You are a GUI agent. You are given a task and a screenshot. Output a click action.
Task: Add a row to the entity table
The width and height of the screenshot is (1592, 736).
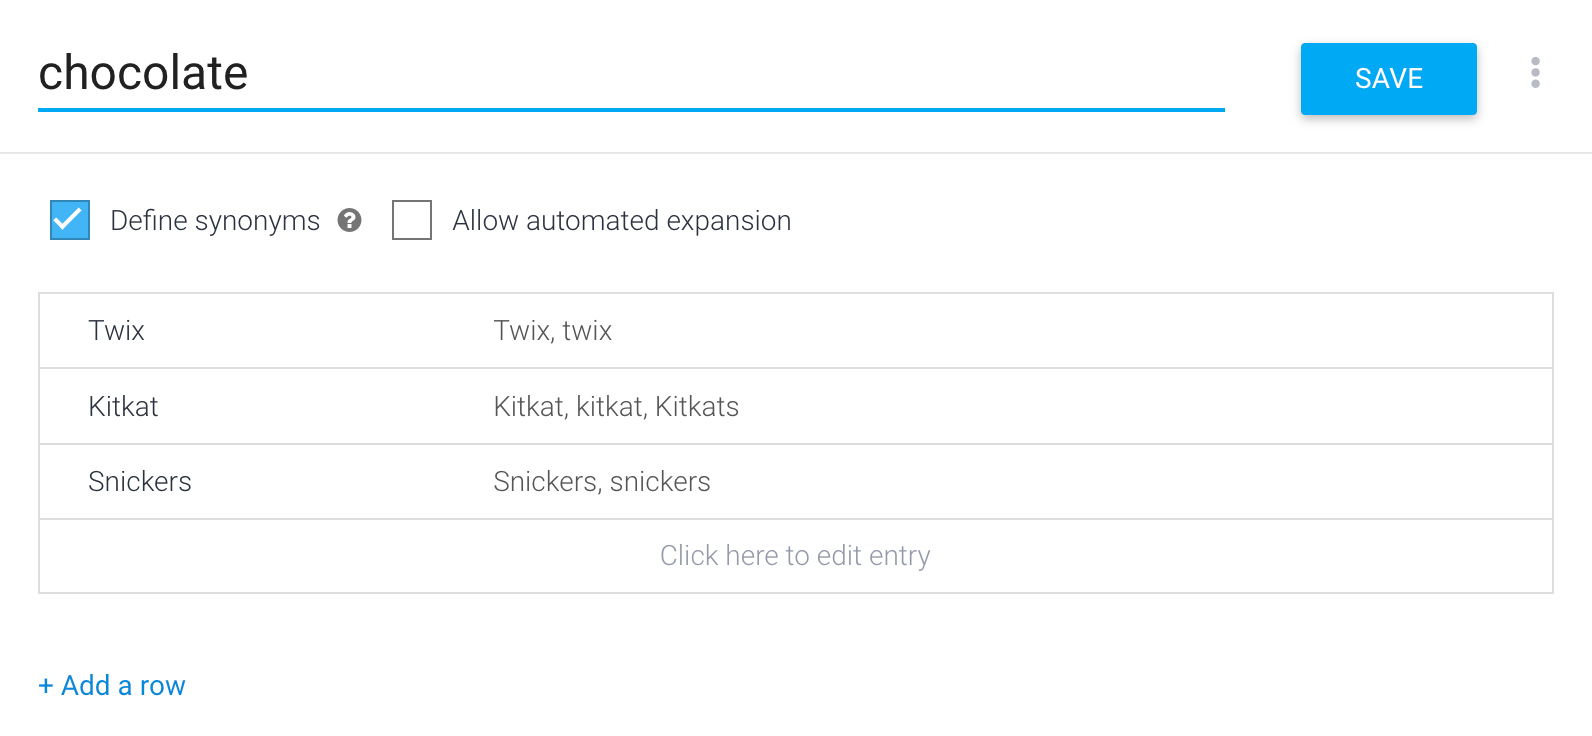(x=112, y=686)
